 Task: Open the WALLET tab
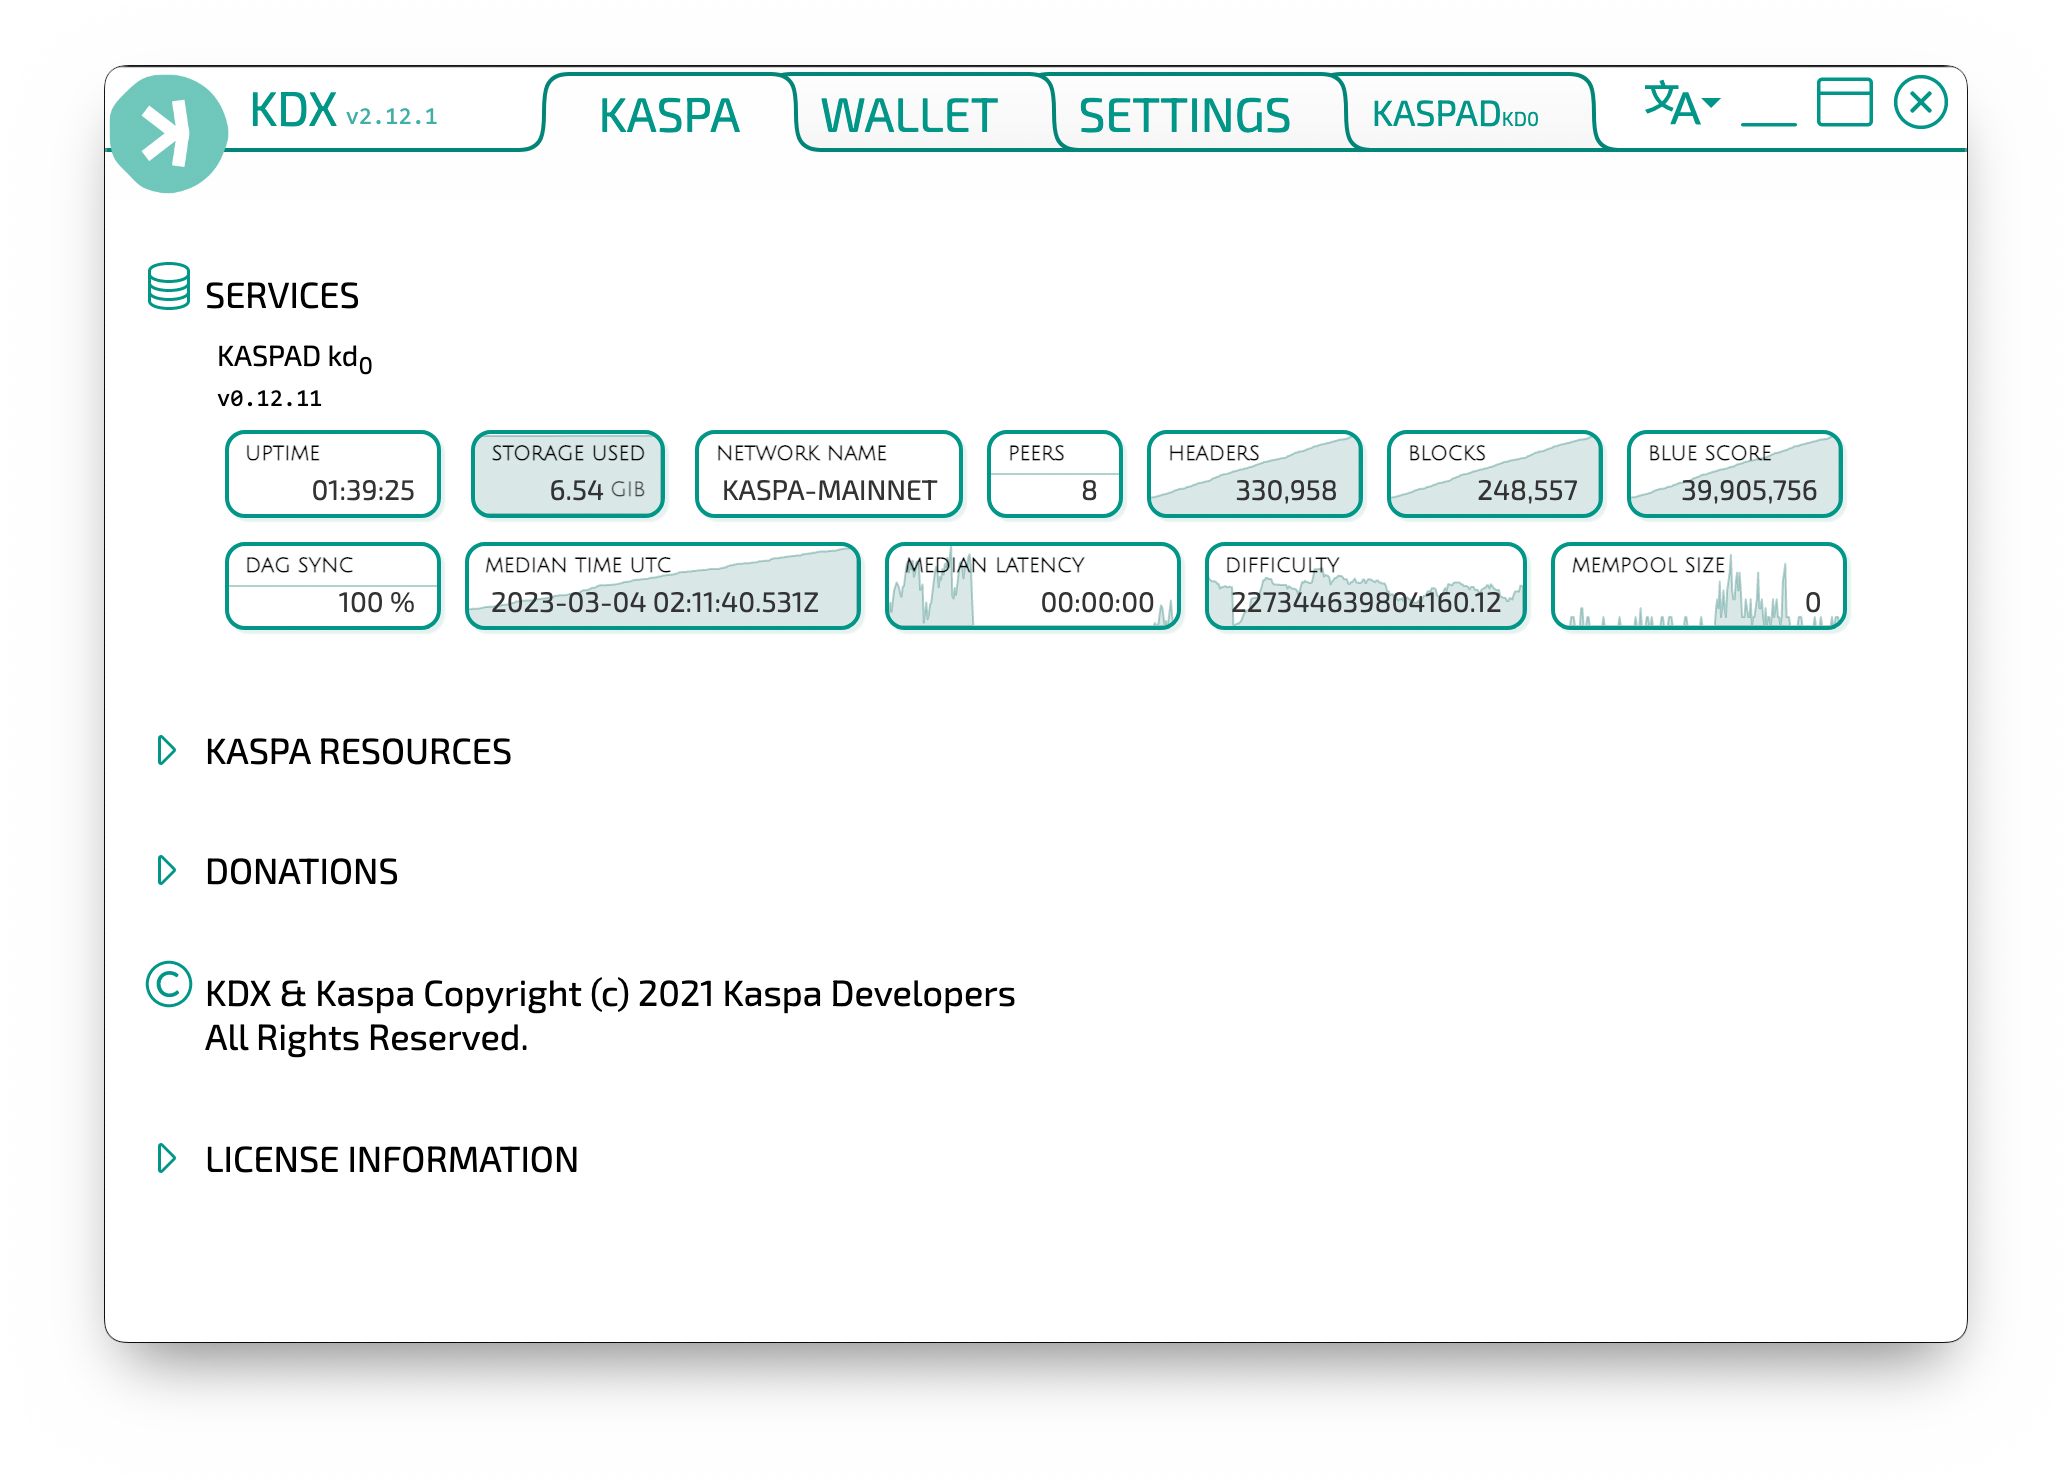(909, 115)
